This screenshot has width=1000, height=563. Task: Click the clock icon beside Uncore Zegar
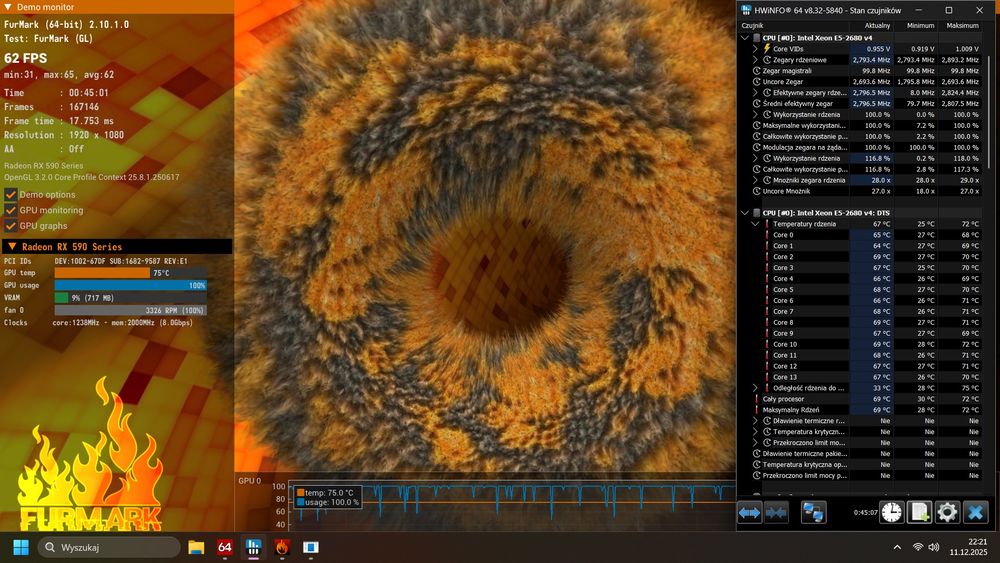pos(756,82)
